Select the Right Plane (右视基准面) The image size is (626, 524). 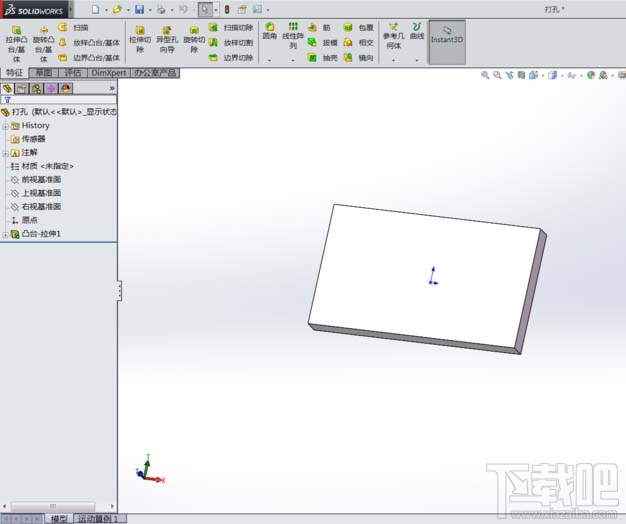click(36, 207)
